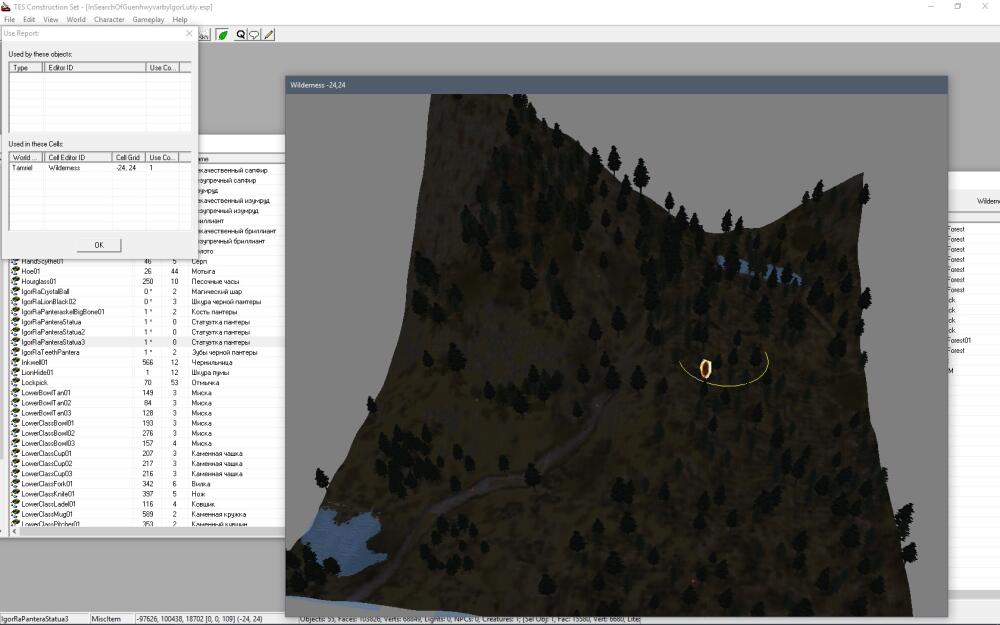Close the Use Report dialog

(189, 33)
